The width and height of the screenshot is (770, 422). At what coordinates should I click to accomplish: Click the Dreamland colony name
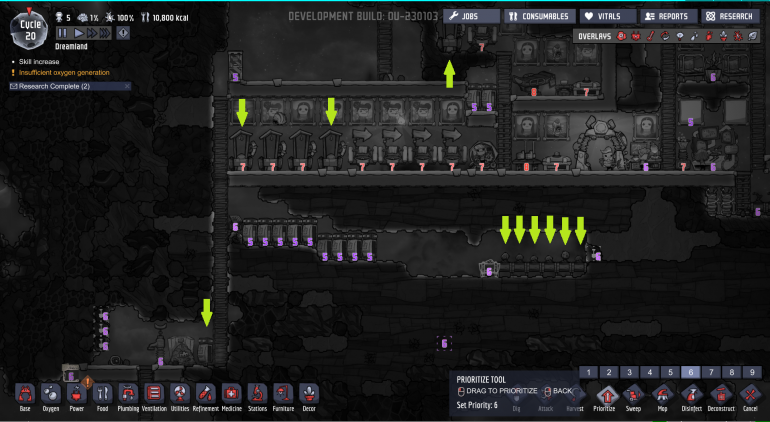pos(71,47)
